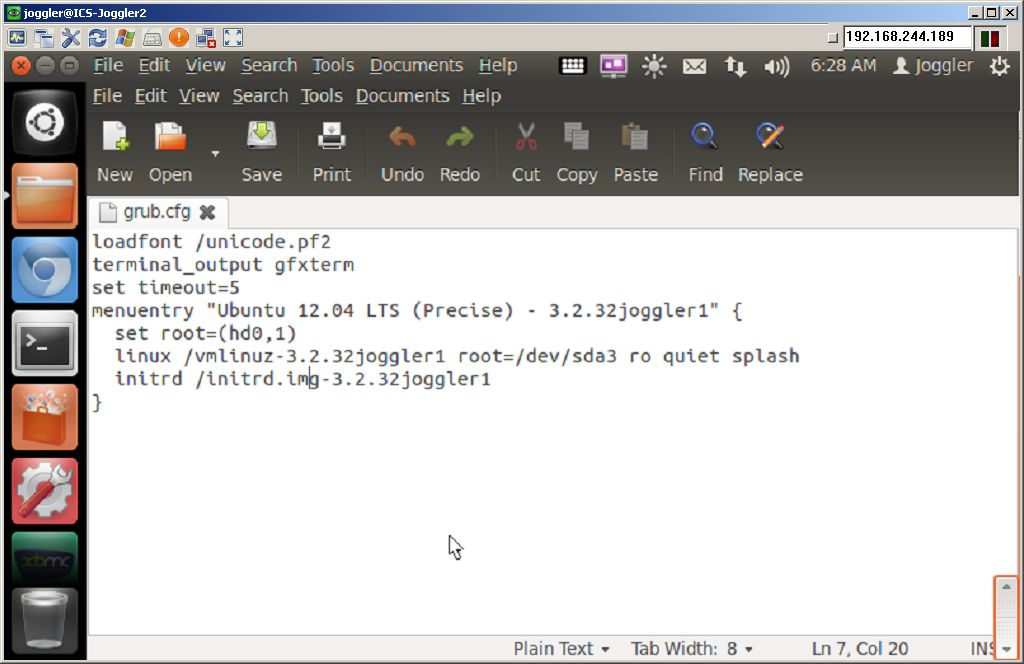Undo the last edit
This screenshot has width=1024, height=664.
click(x=402, y=152)
